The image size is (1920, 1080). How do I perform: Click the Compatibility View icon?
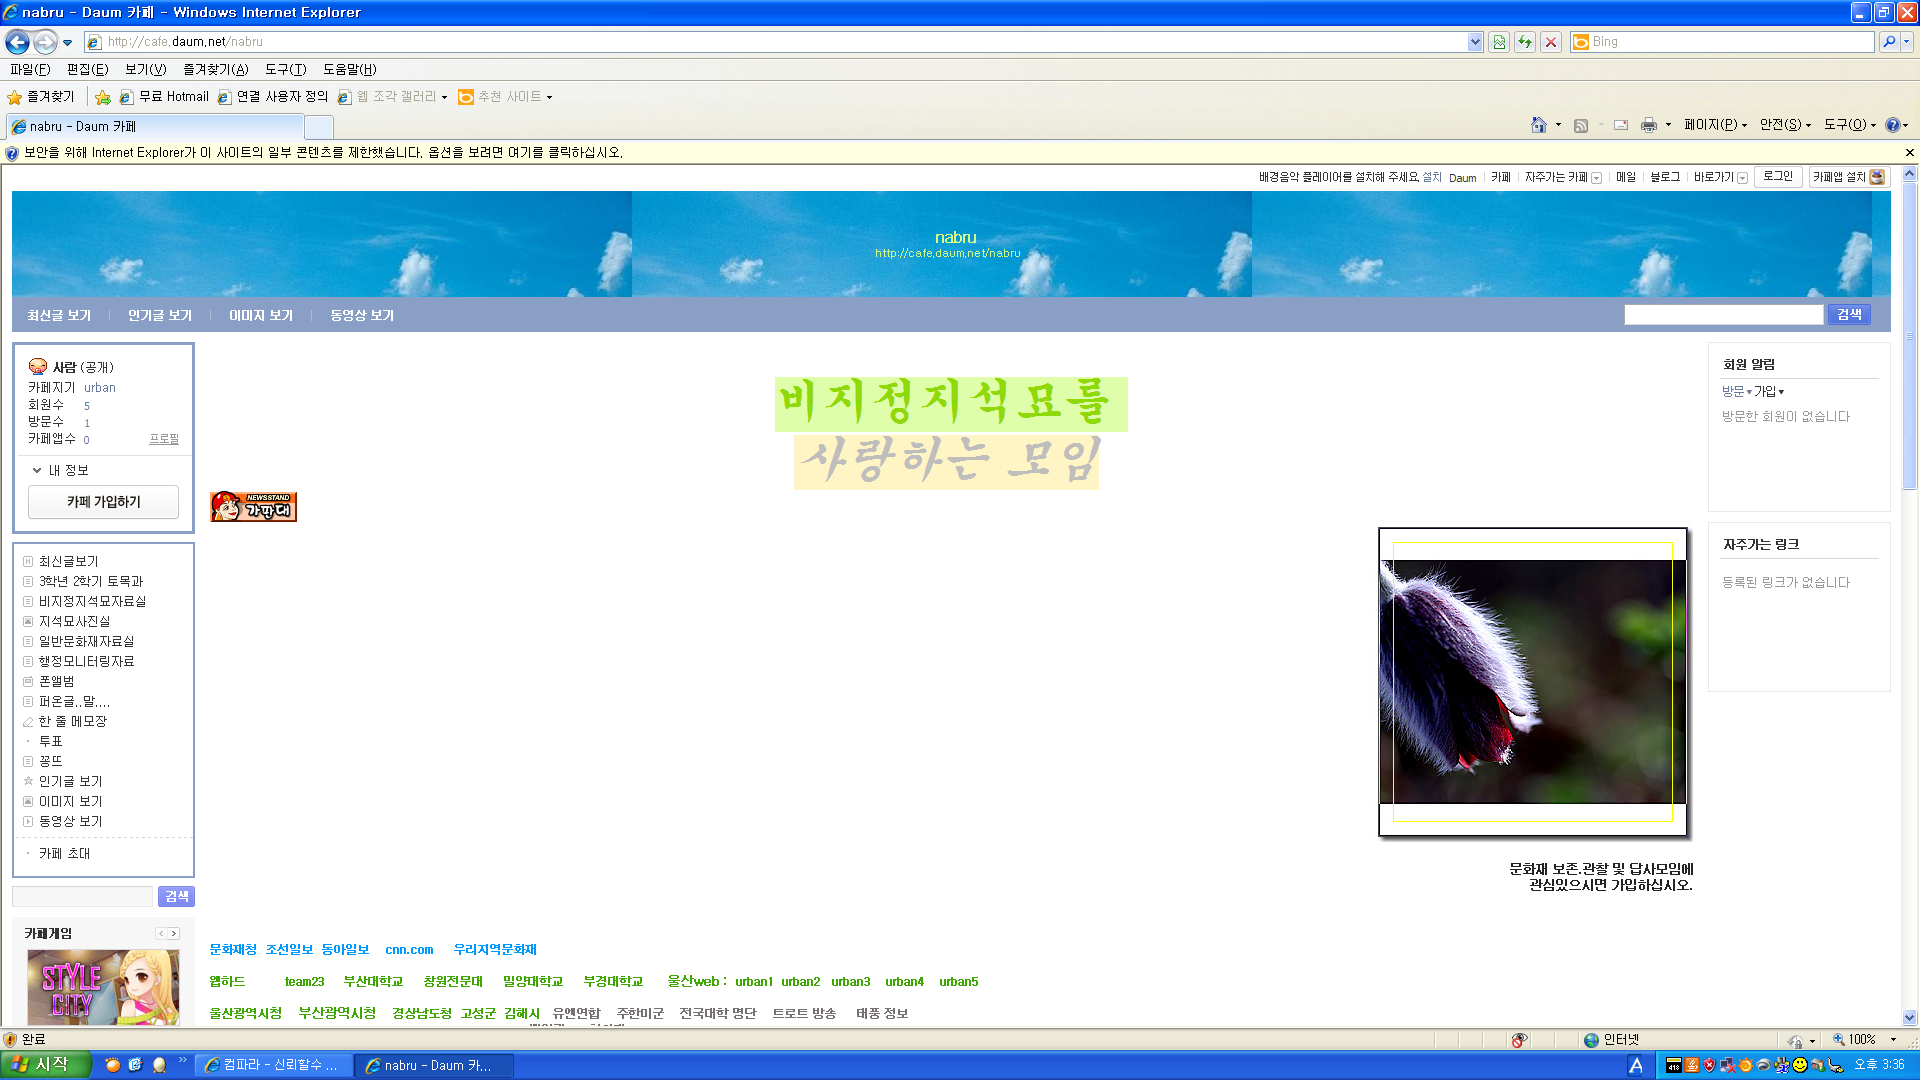pyautogui.click(x=1498, y=42)
